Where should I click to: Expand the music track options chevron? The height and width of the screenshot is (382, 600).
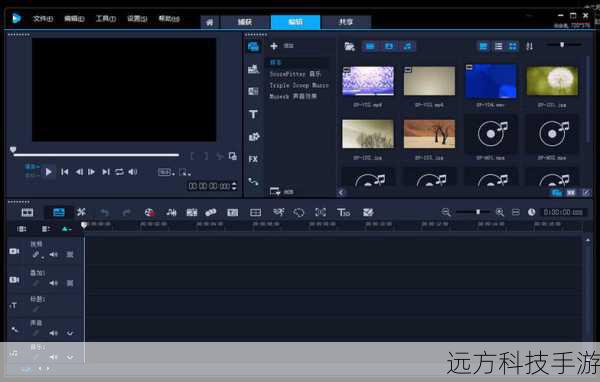coord(70,357)
